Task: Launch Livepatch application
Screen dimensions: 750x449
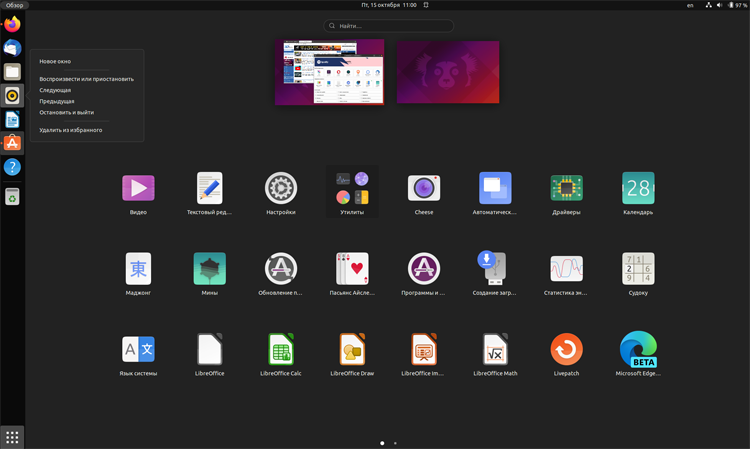Action: [x=566, y=349]
